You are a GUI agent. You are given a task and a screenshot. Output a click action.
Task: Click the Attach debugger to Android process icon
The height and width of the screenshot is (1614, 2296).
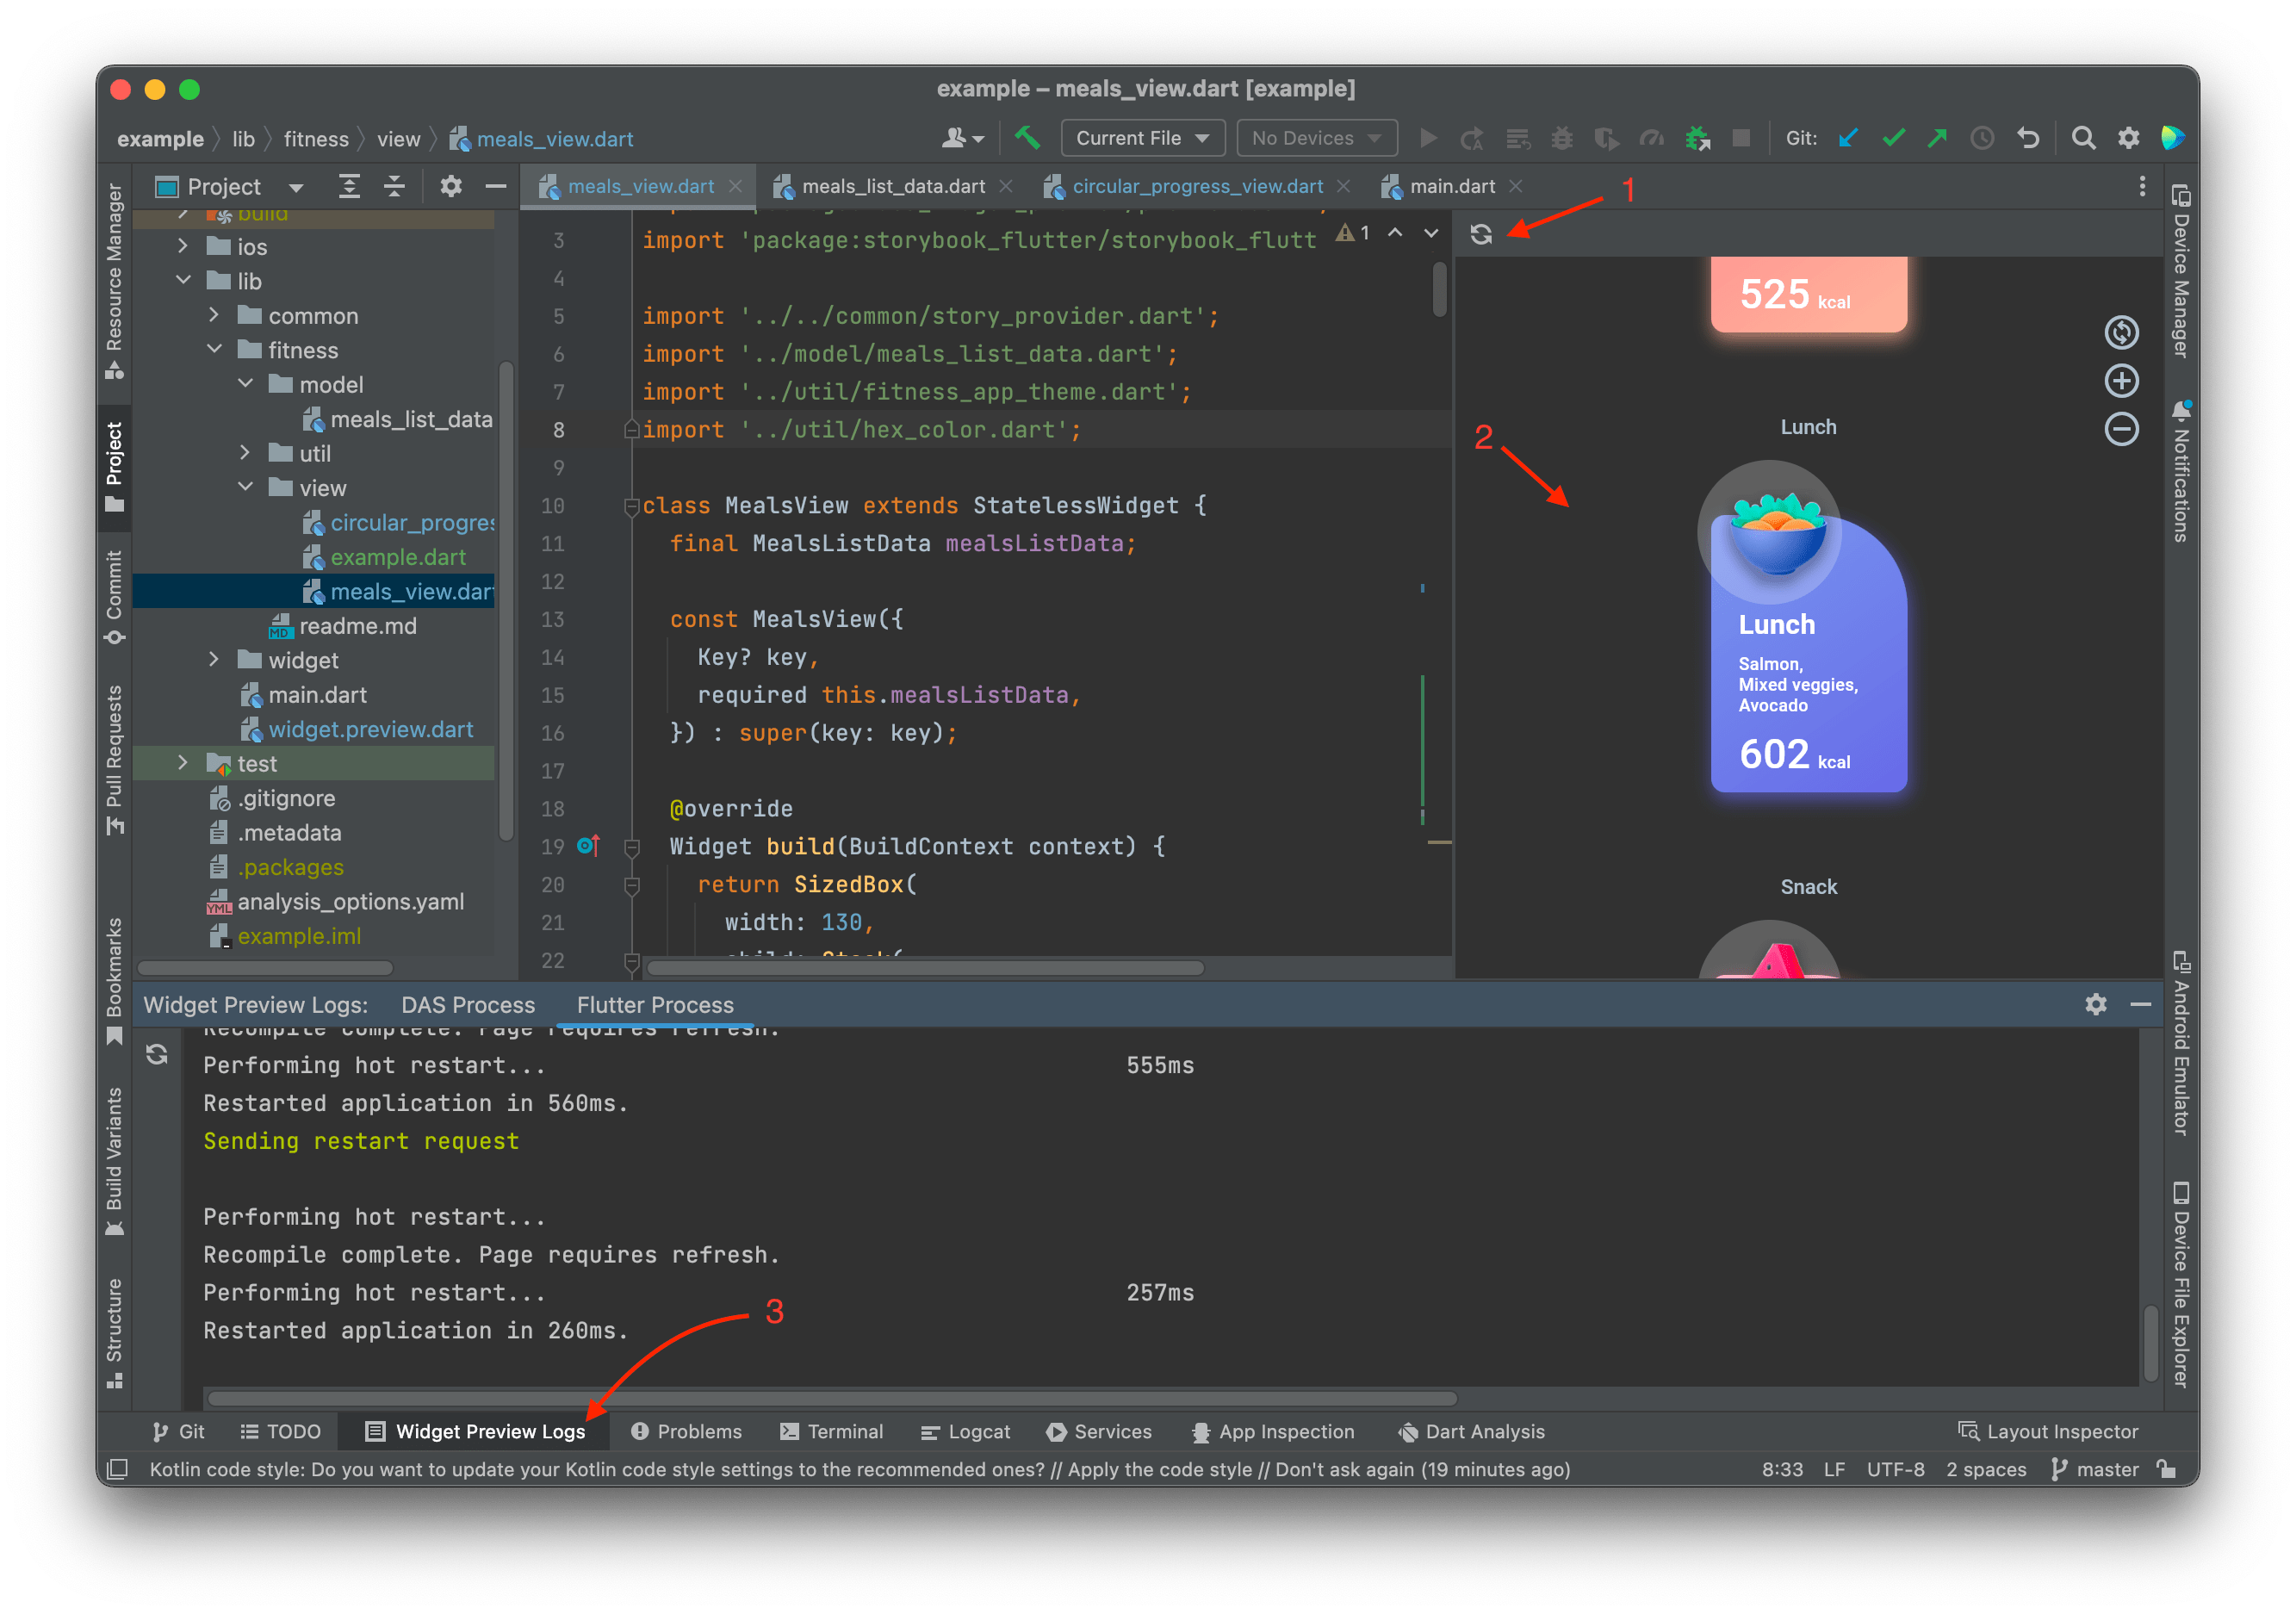click(1697, 139)
